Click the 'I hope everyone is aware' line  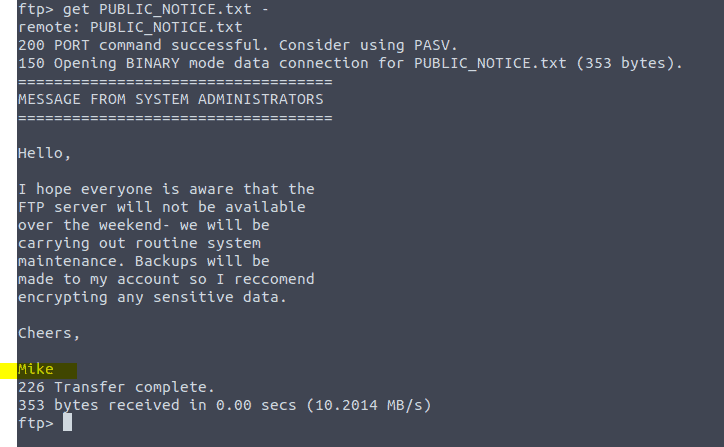click(x=166, y=189)
